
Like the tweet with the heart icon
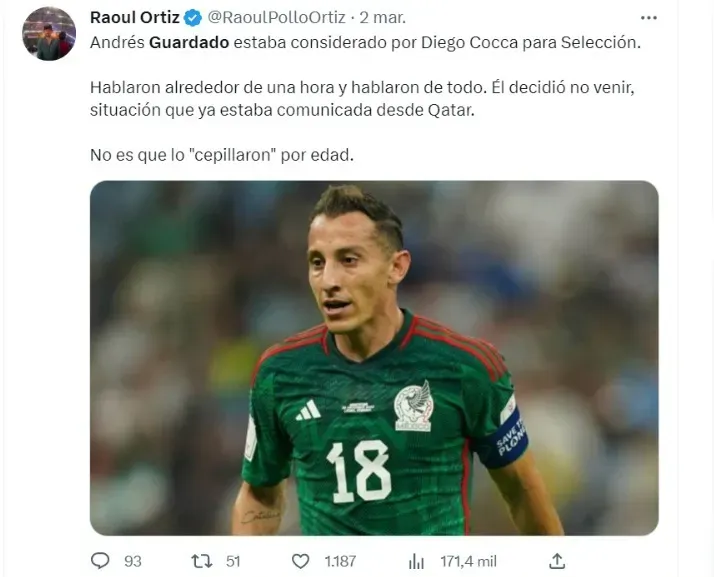tap(301, 561)
